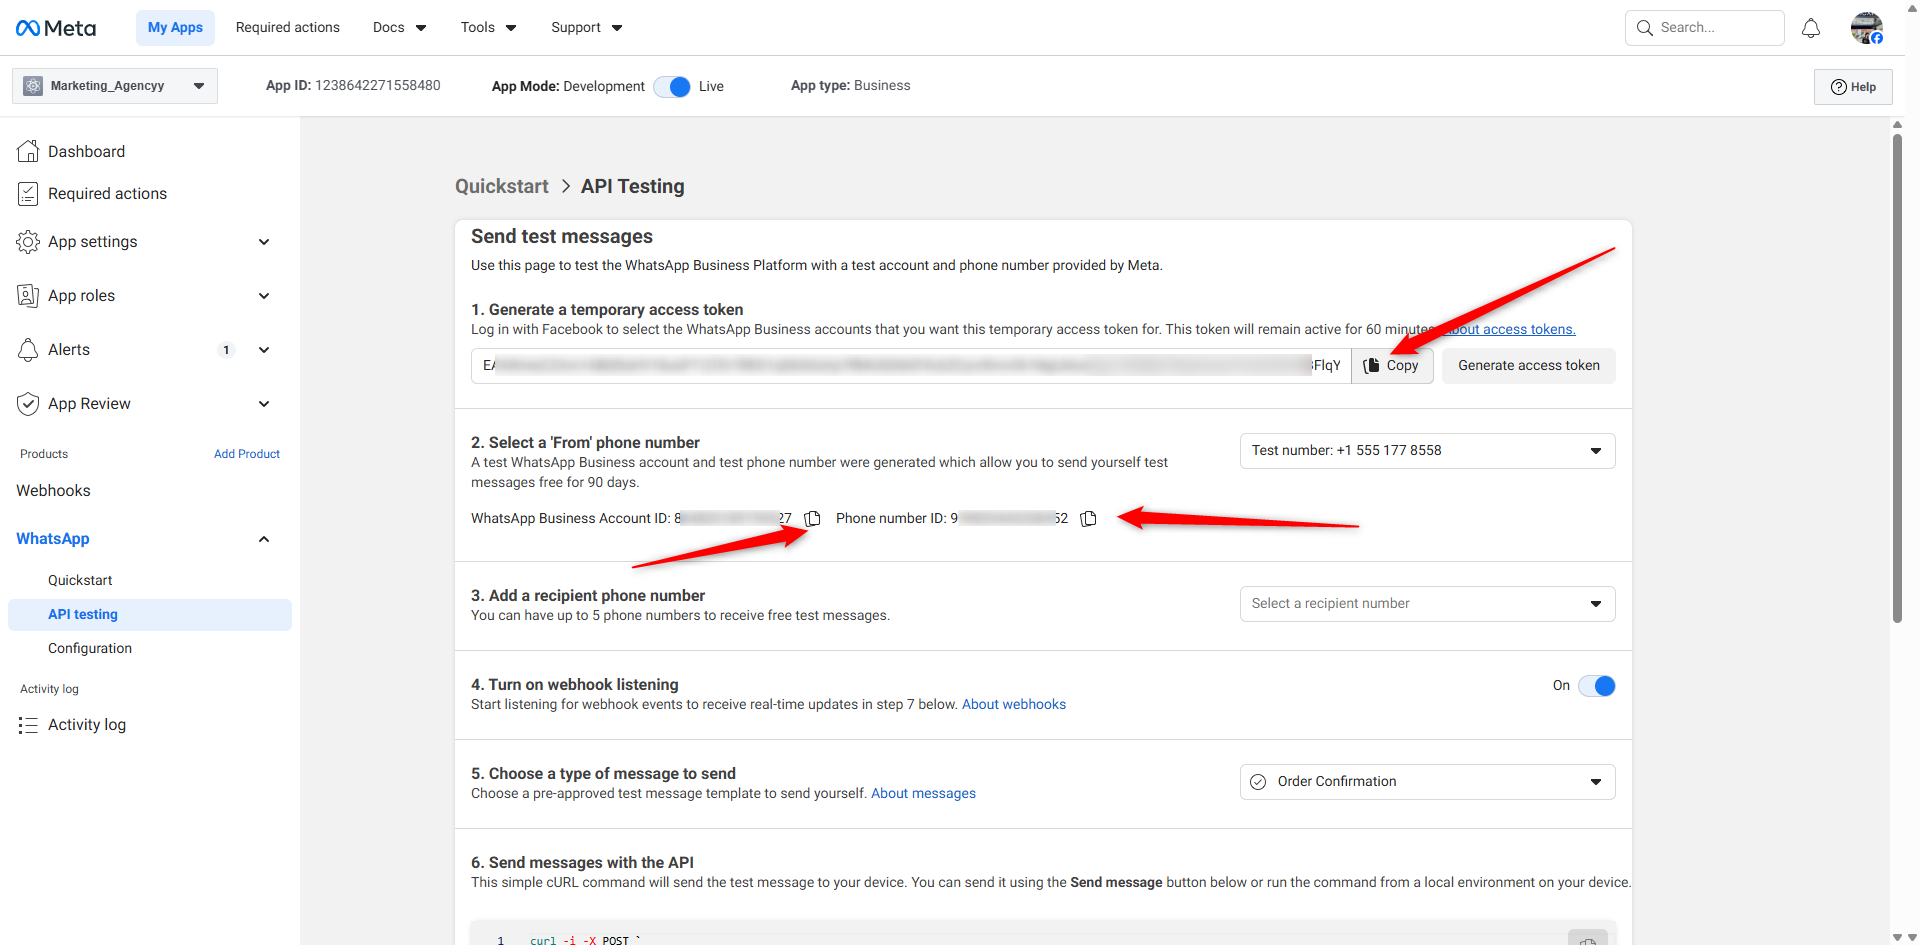Click the App ID 1238642271558480 text

353,86
